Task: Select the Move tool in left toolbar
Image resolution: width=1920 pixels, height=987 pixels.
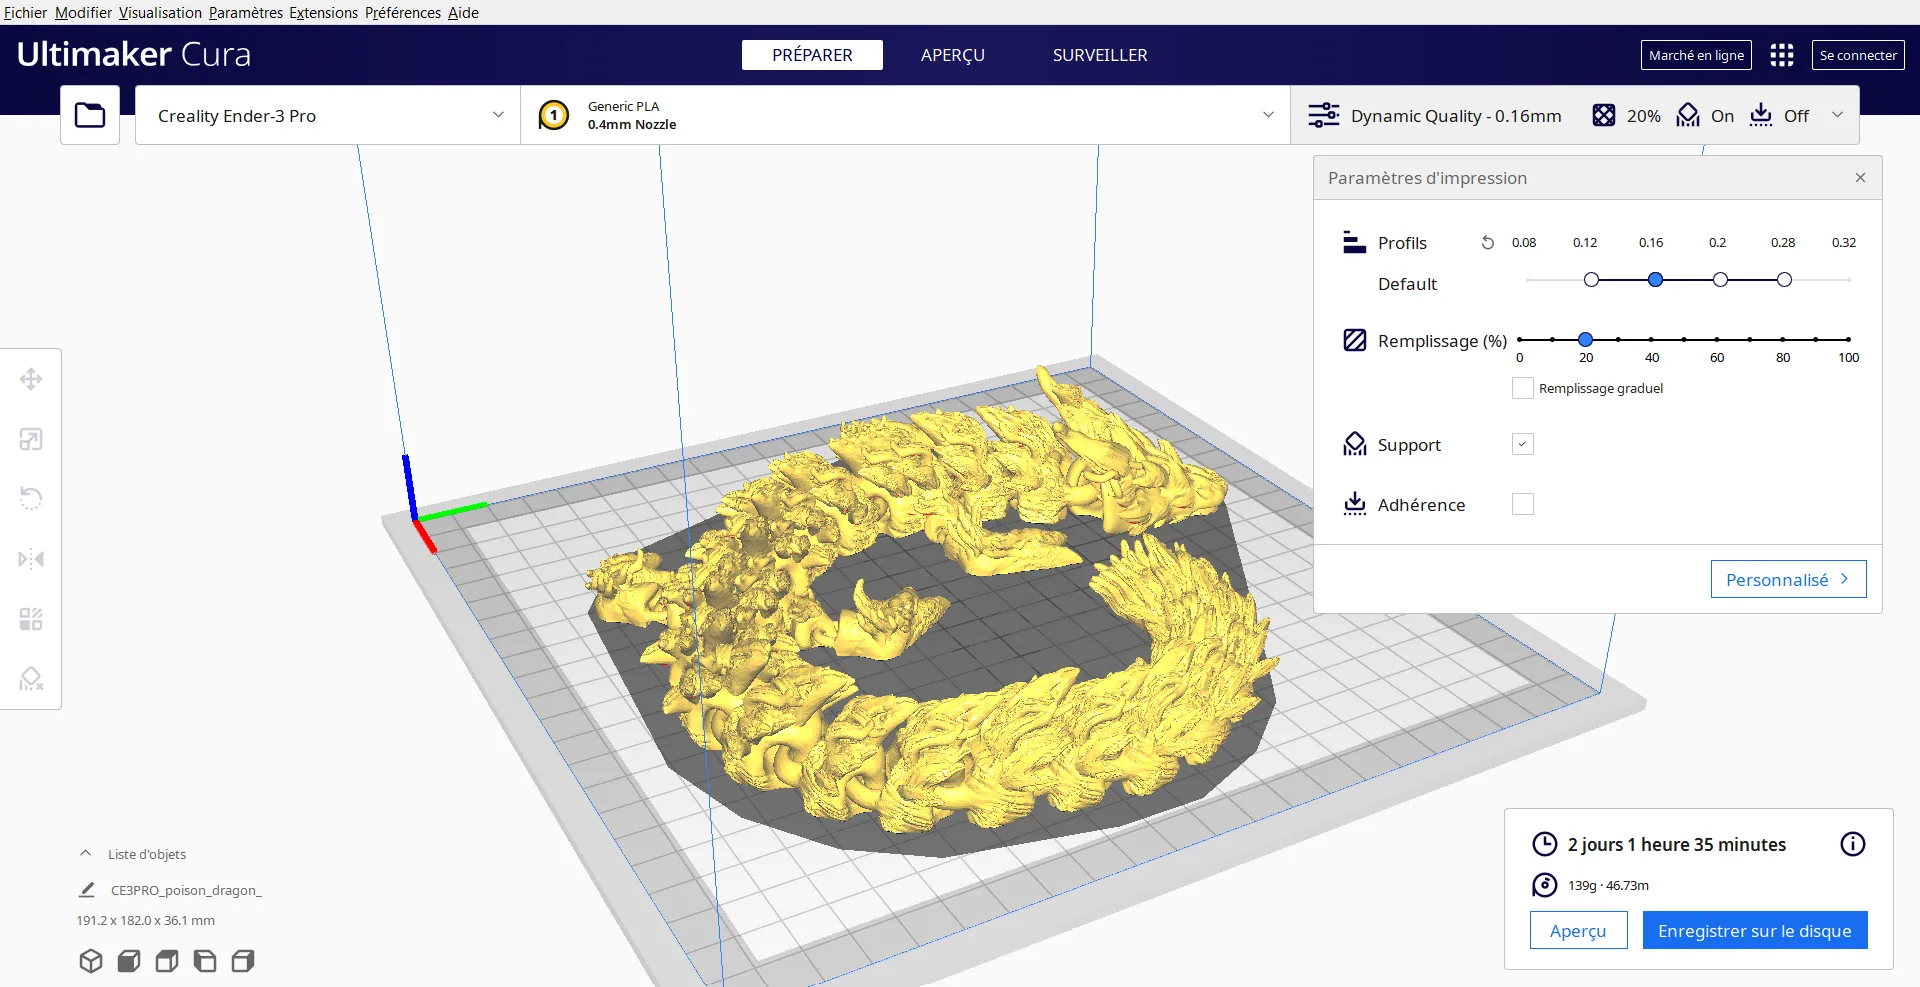Action: coord(31,379)
